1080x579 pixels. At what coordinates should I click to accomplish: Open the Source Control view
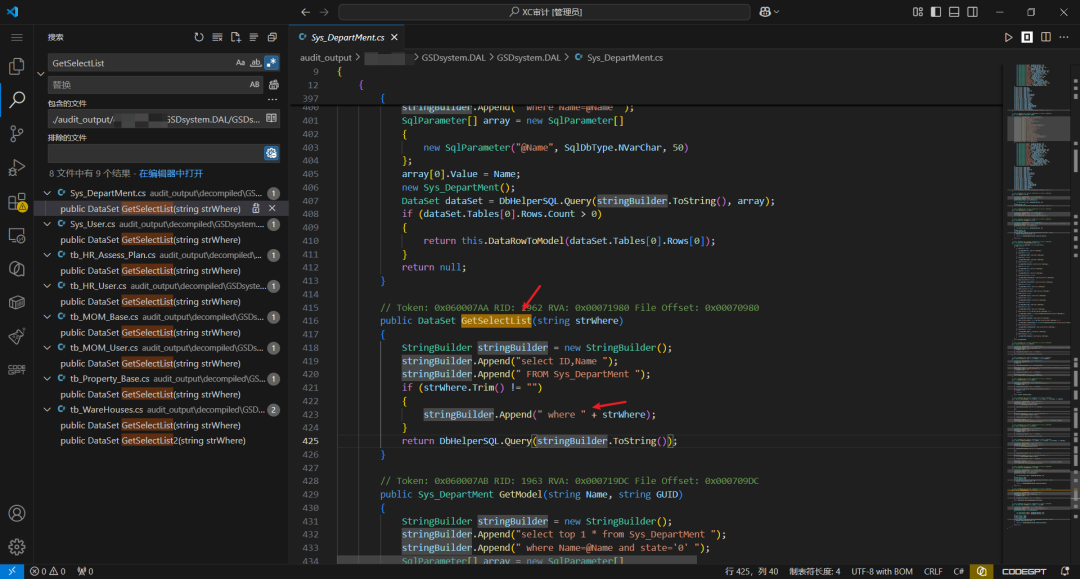pos(17,134)
